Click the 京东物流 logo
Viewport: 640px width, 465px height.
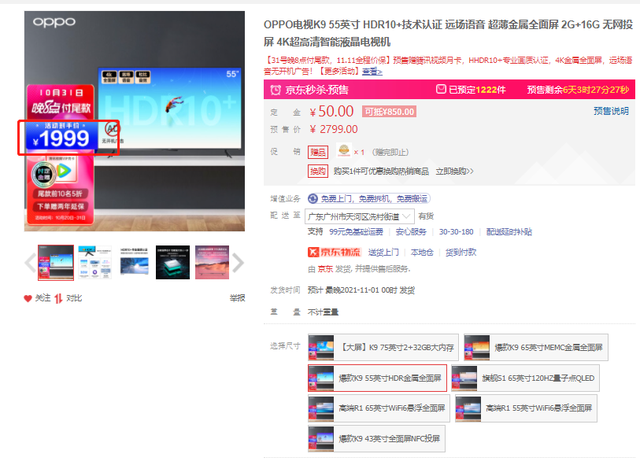pos(334,252)
